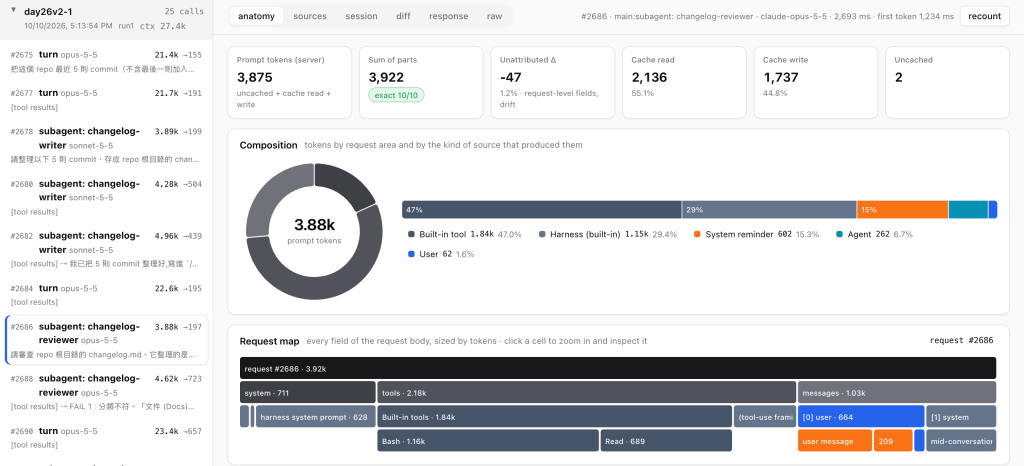Click the Built-in tool legend entry
Viewport: 1024px width, 466px height.
464,234
